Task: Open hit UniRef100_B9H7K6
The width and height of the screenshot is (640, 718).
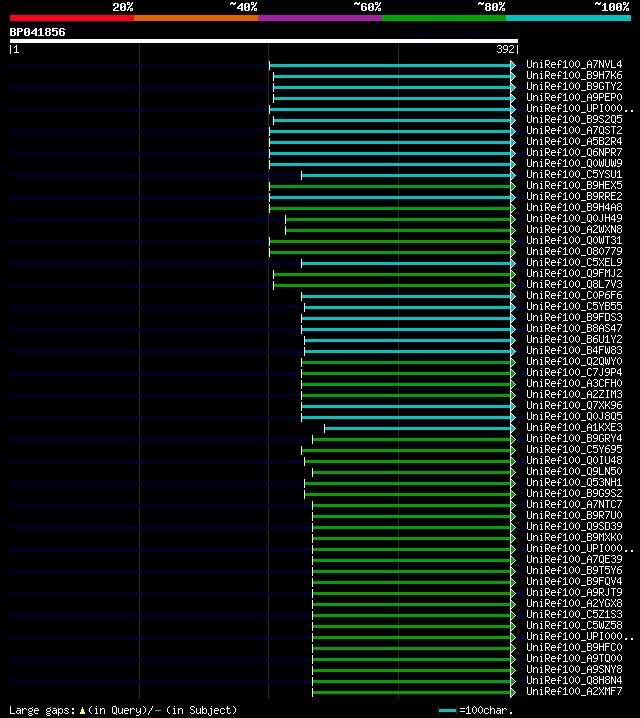Action: (x=574, y=76)
